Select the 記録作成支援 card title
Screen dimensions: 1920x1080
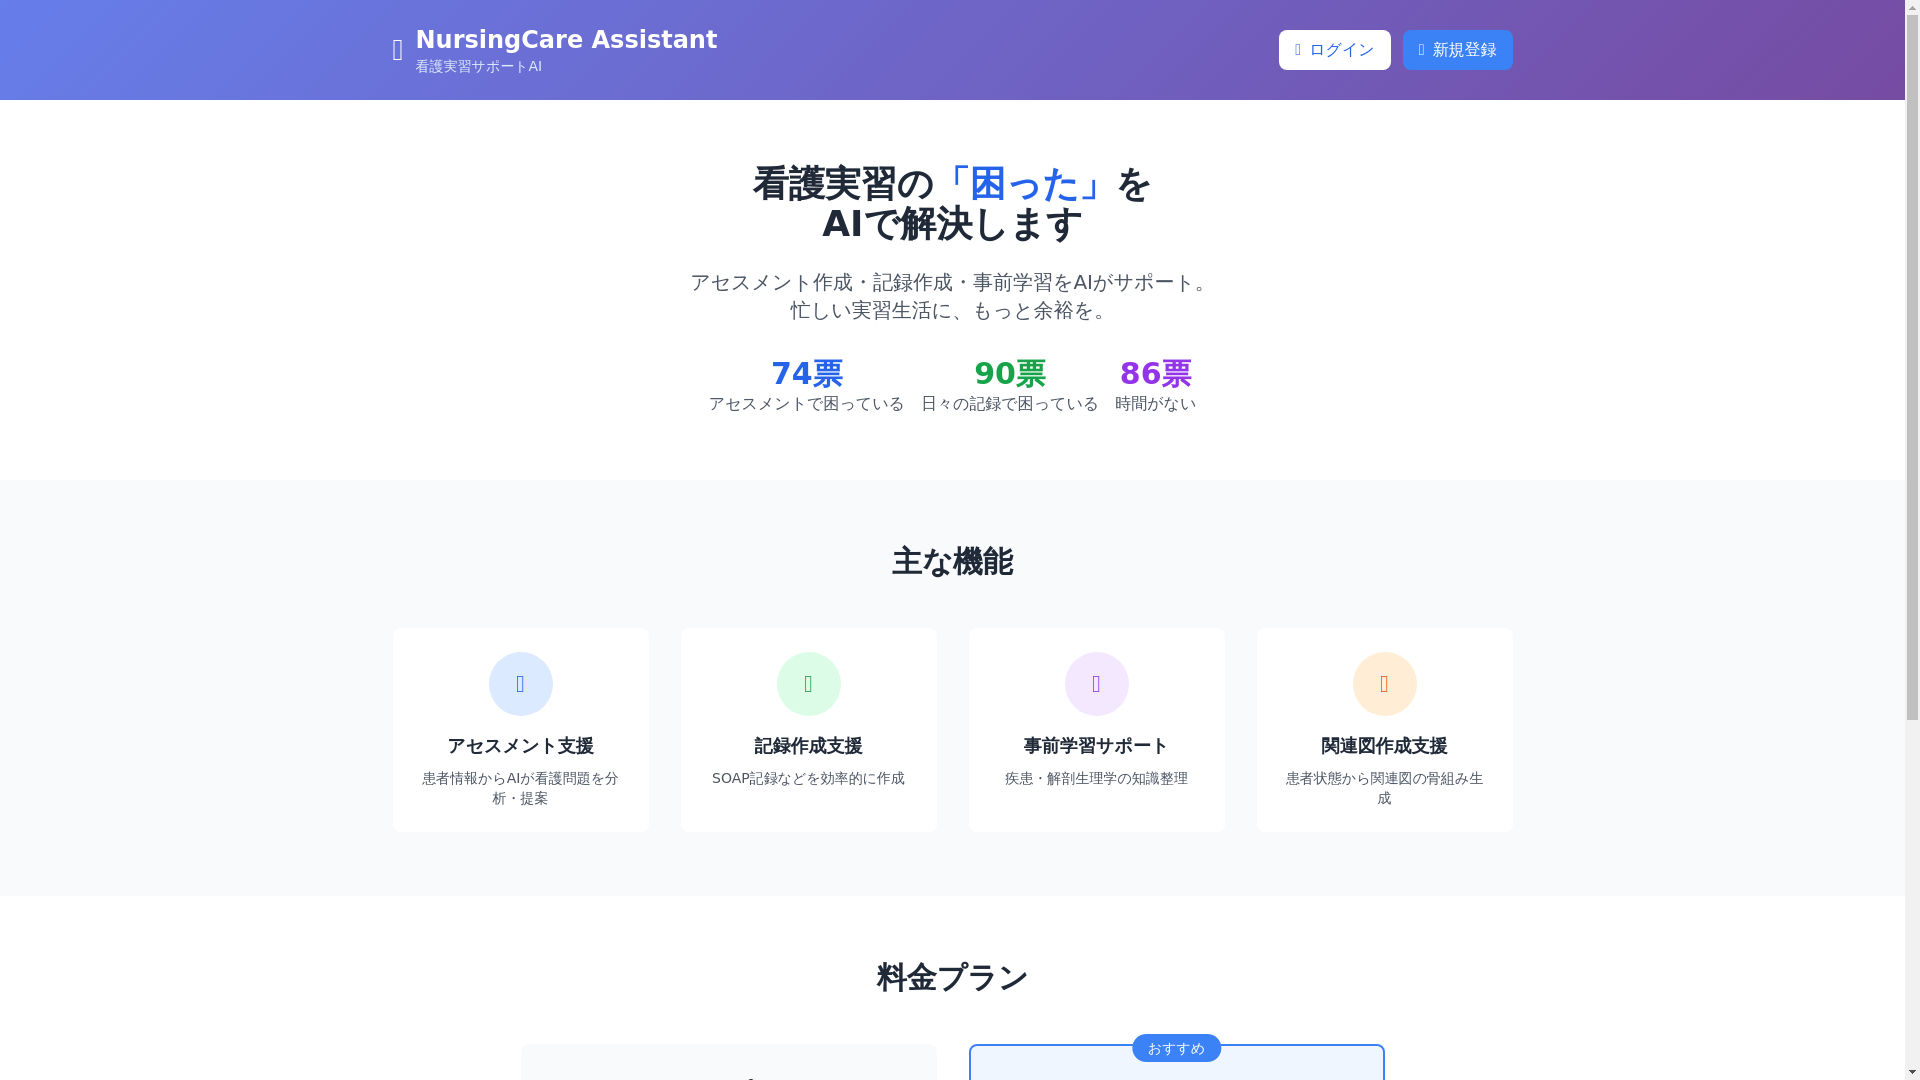point(808,746)
